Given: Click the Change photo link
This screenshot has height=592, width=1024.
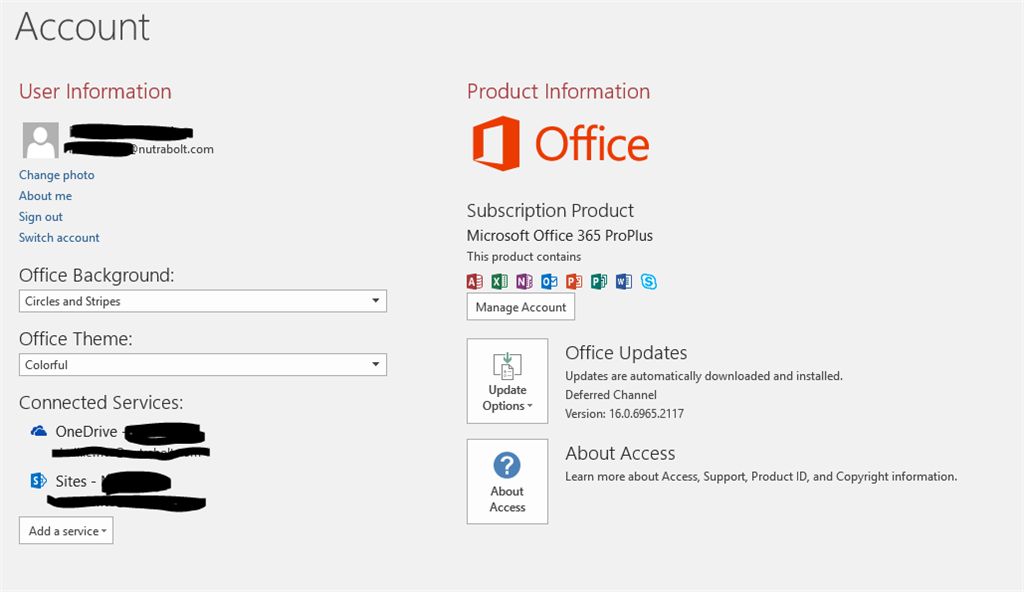Looking at the screenshot, I should click(57, 175).
